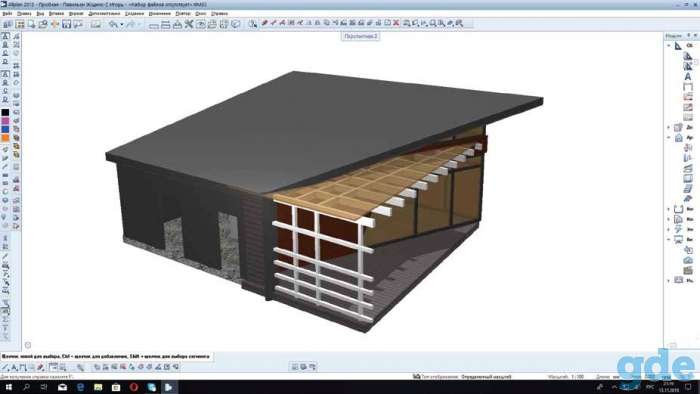Select the letter A text module icon

pos(688,77)
